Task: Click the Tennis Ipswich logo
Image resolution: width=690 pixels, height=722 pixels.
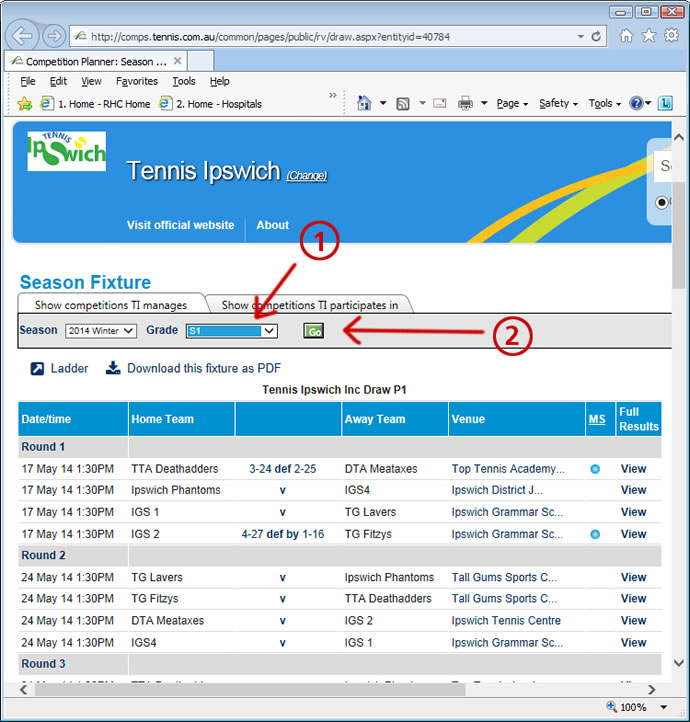Action: tap(67, 151)
